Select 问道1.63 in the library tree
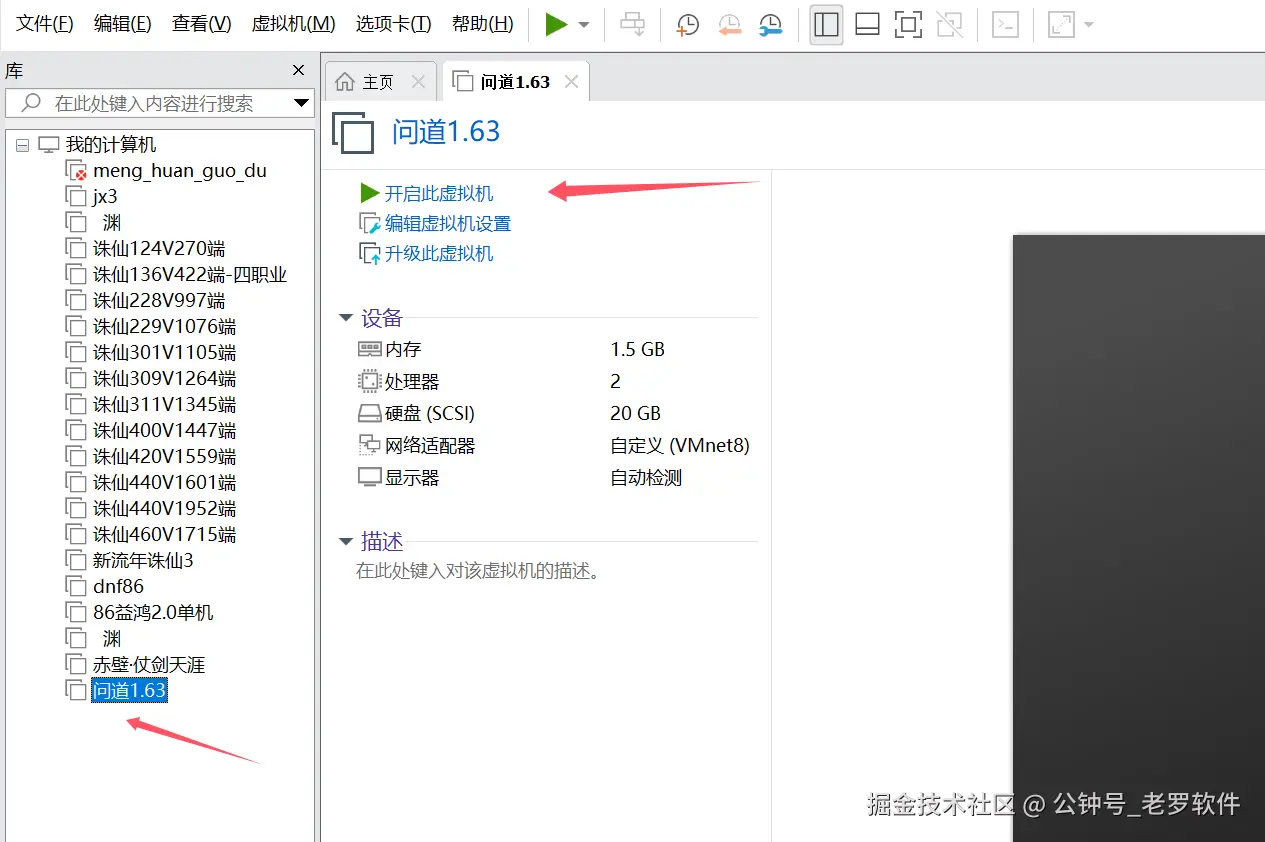Viewport: 1265px width, 842px height. point(129,691)
